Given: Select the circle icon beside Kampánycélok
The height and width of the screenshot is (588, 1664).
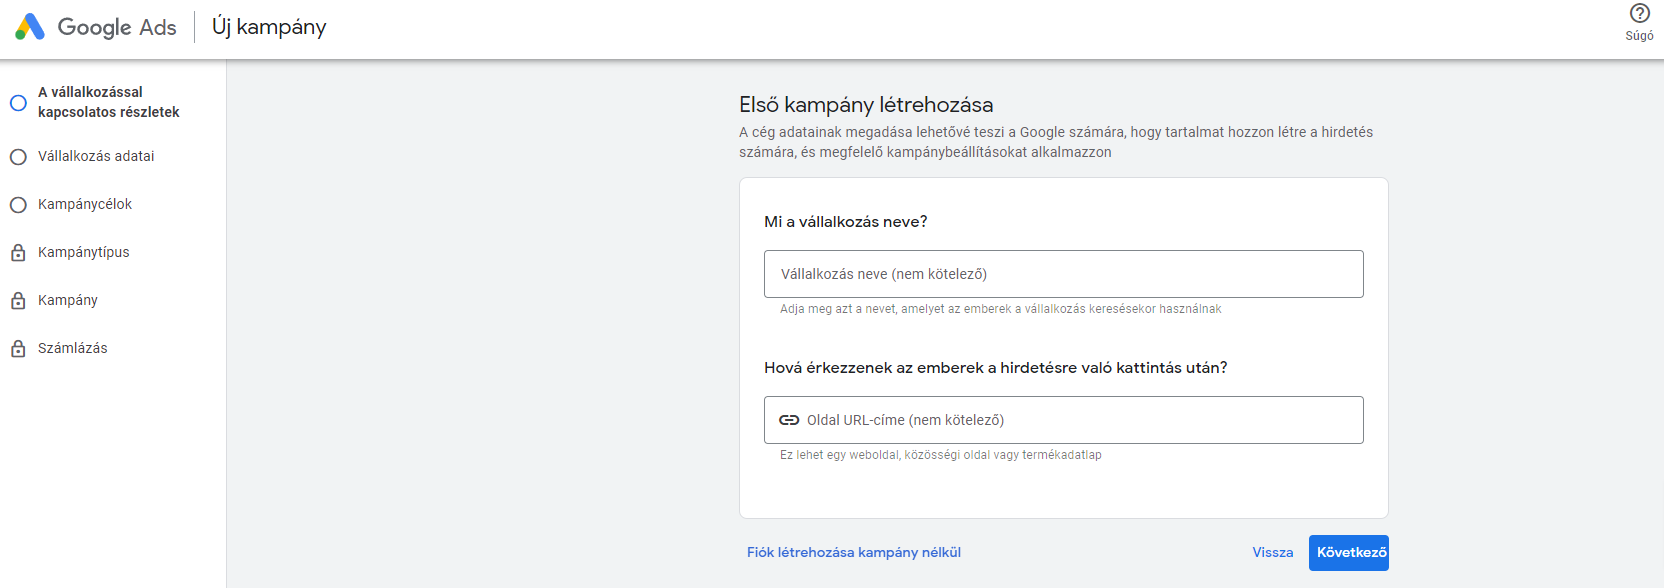Looking at the screenshot, I should (17, 204).
